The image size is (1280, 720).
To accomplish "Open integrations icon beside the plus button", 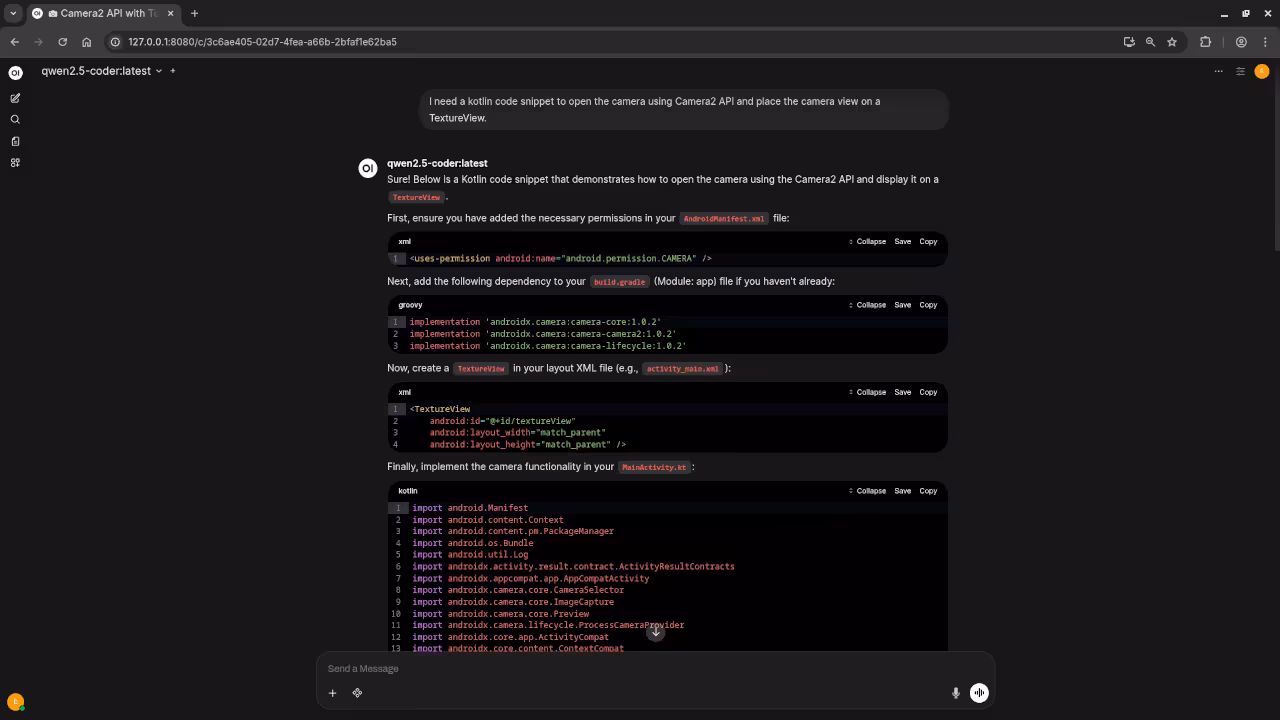I will point(357,693).
